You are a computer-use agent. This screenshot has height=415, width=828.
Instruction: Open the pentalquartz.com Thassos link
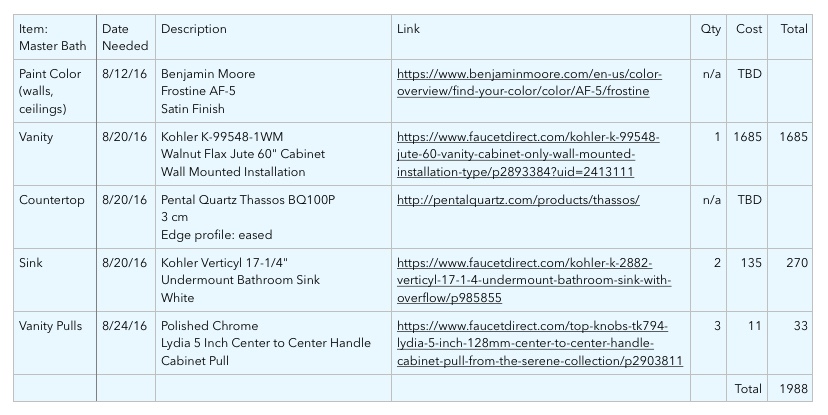(518, 200)
